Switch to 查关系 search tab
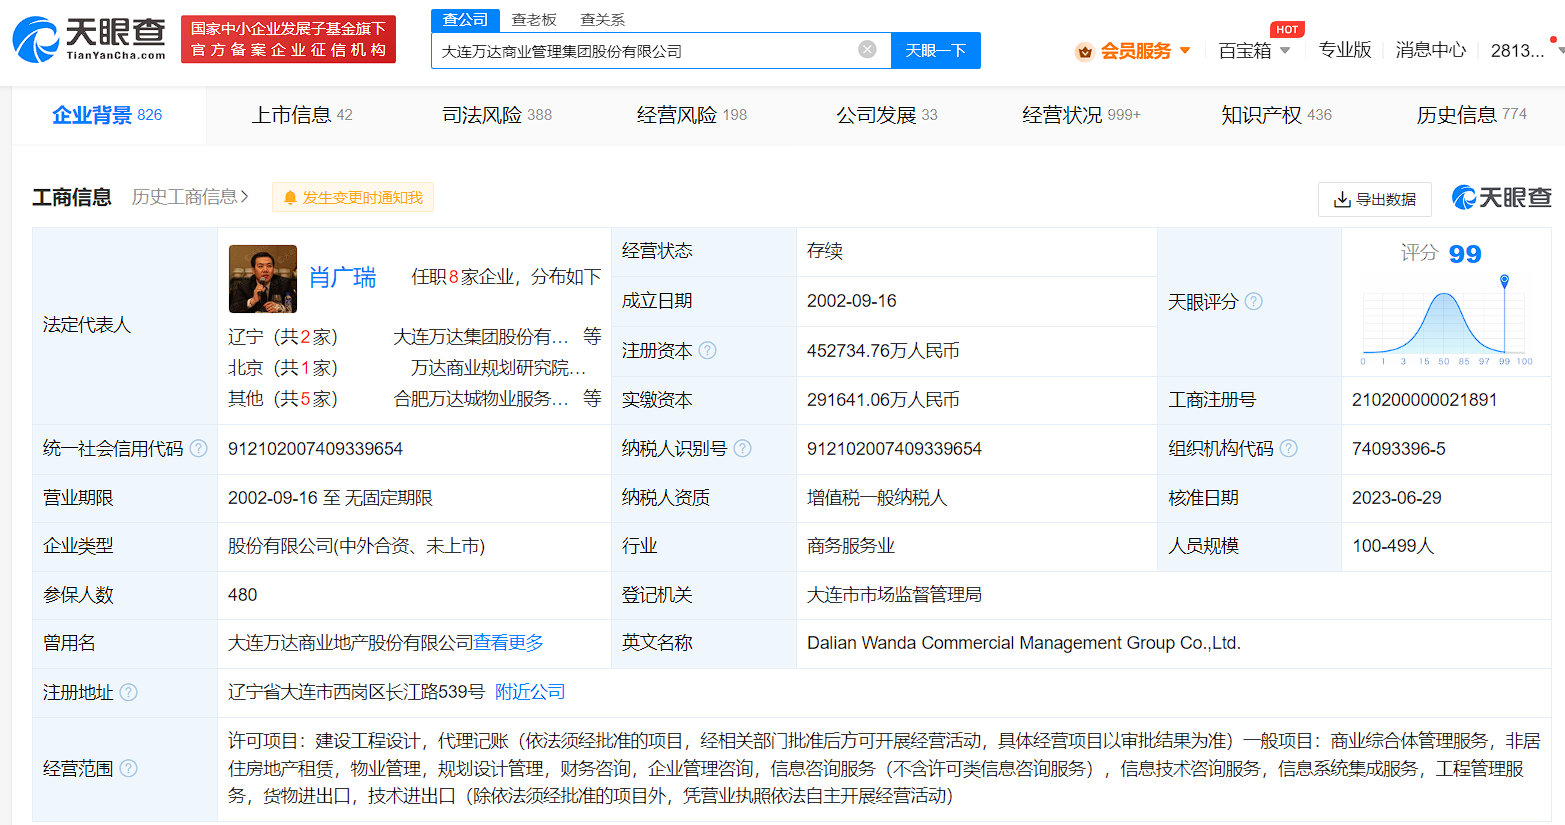Image resolution: width=1565 pixels, height=825 pixels. tap(602, 19)
